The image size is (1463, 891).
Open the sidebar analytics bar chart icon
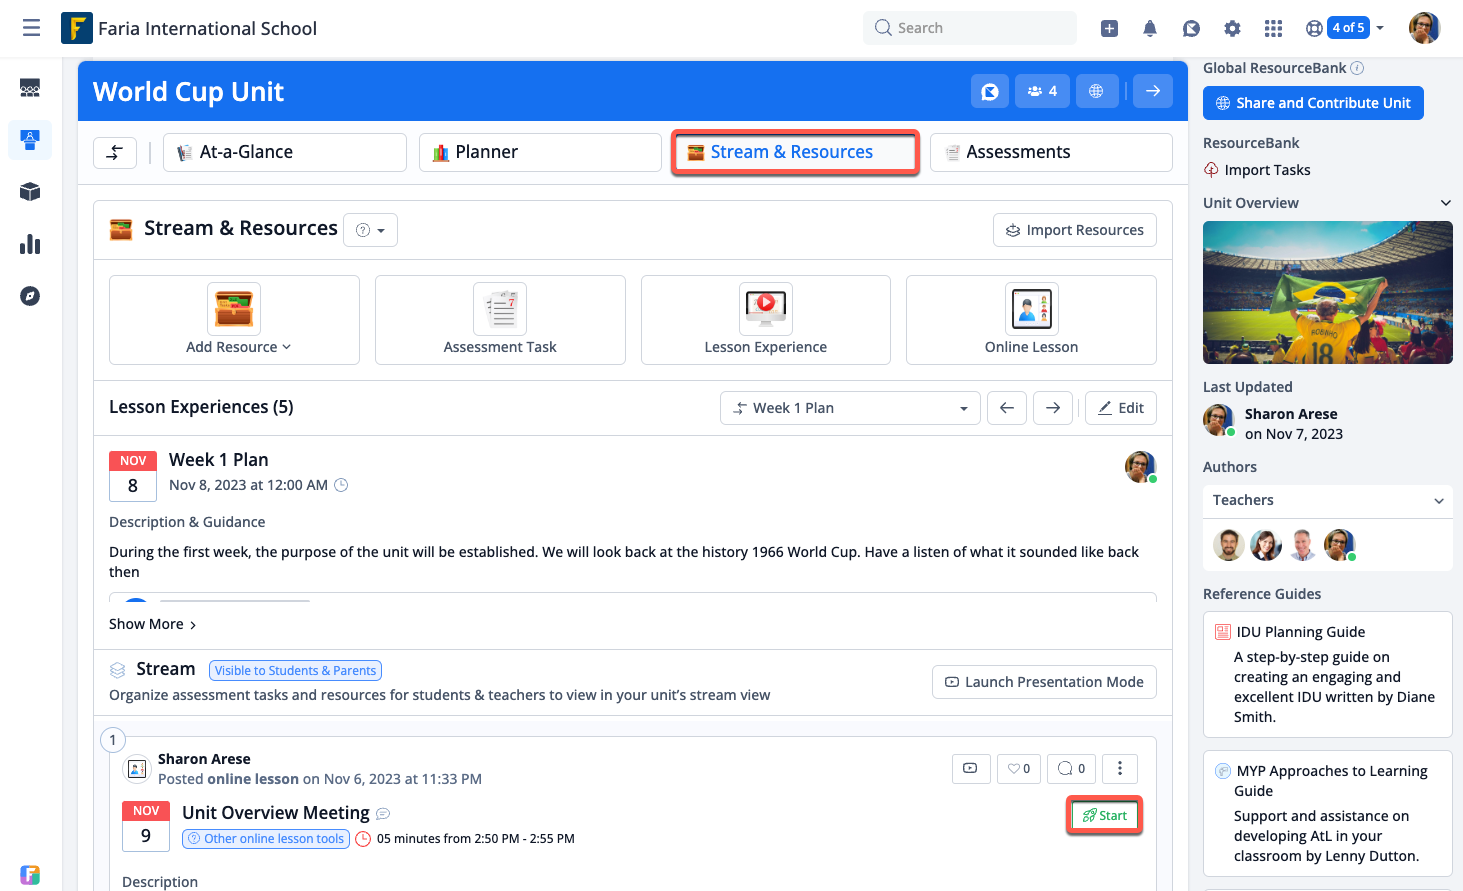[30, 244]
